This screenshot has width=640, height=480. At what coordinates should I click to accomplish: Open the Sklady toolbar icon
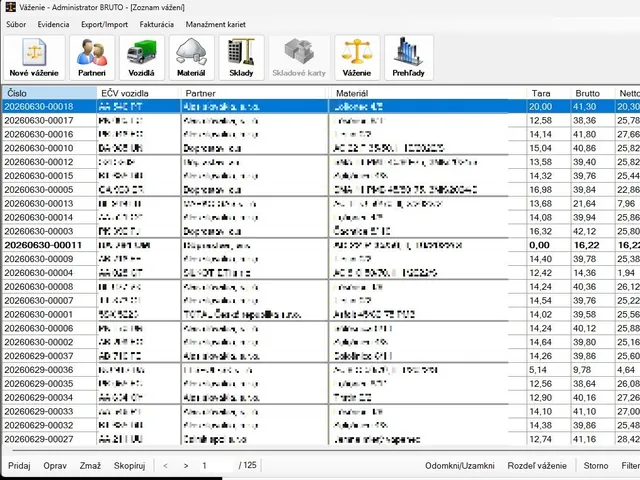point(241,58)
